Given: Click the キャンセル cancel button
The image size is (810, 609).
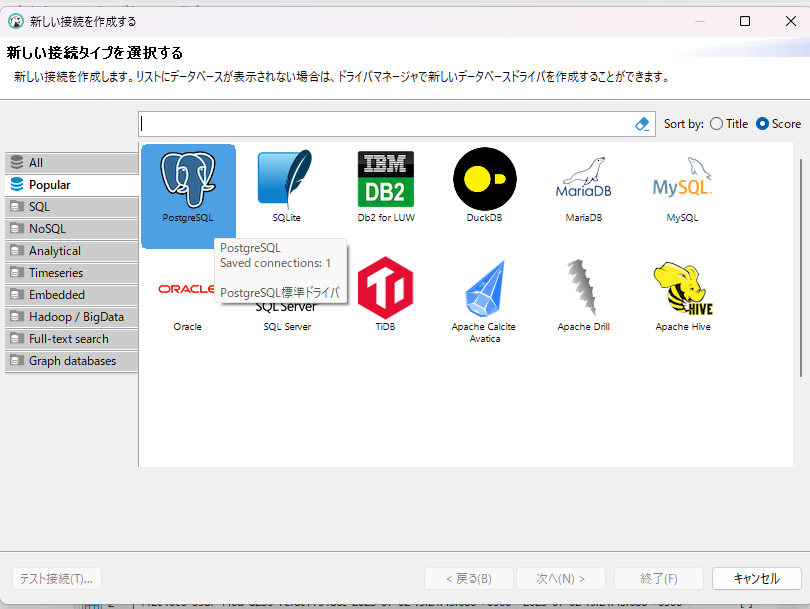Looking at the screenshot, I should point(757,579).
